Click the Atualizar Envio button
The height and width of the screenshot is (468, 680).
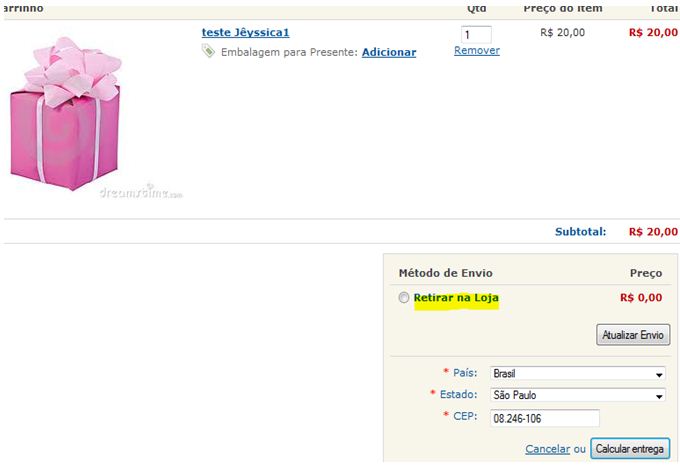point(633,335)
